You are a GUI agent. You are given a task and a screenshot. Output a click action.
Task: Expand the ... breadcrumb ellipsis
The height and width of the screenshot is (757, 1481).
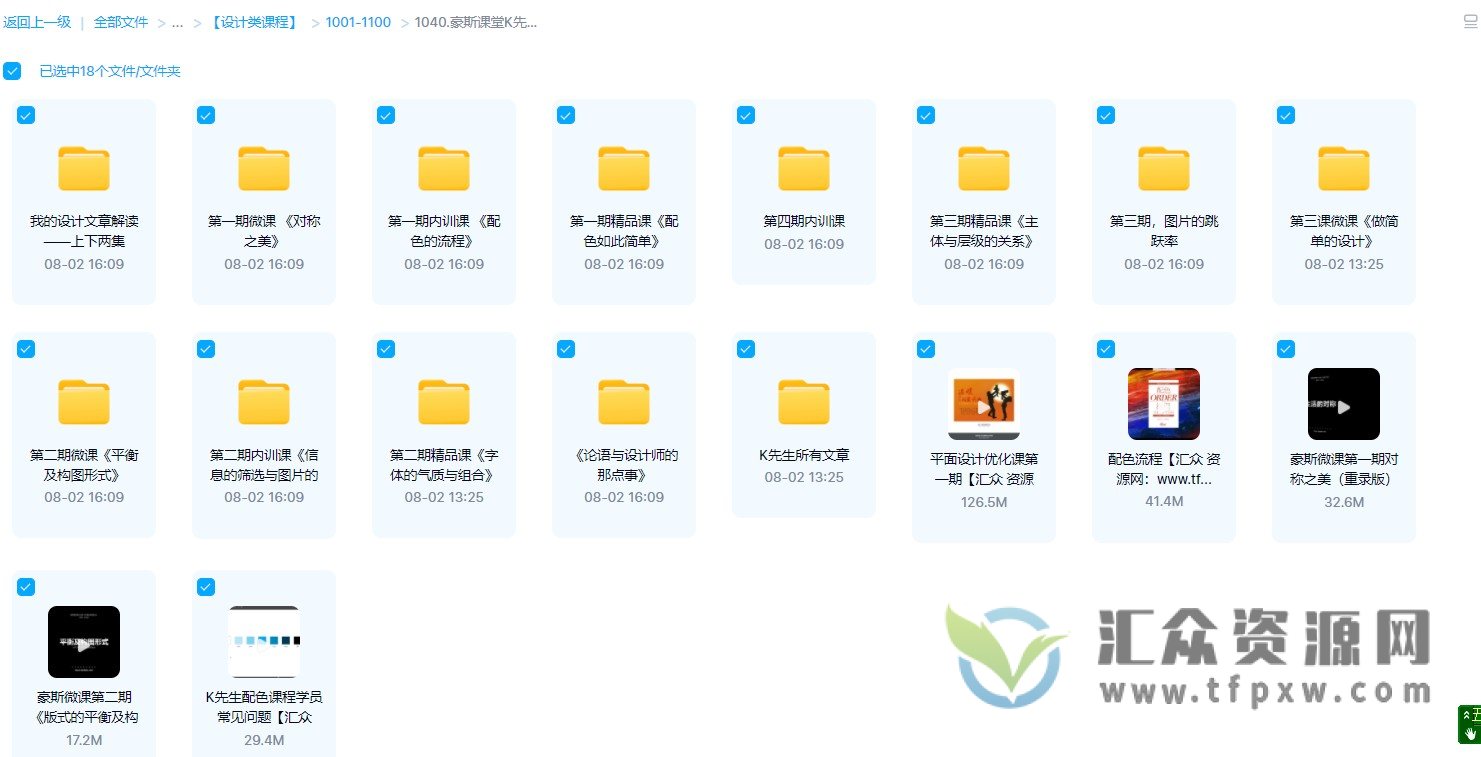(x=178, y=21)
